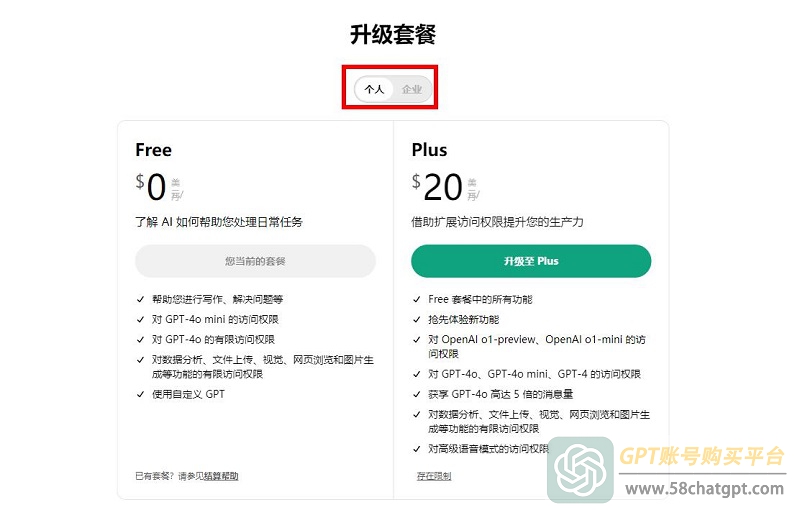800x510 pixels.
Task: Click checkmark beside 对 GPT-4o mini 的访问权限
Action: click(140, 320)
